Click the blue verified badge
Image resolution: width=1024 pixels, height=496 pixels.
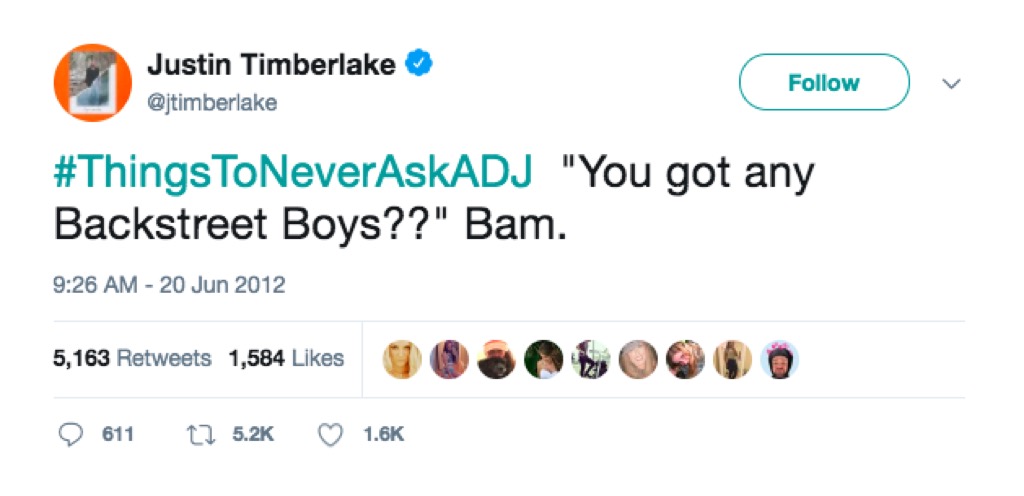pos(417,66)
